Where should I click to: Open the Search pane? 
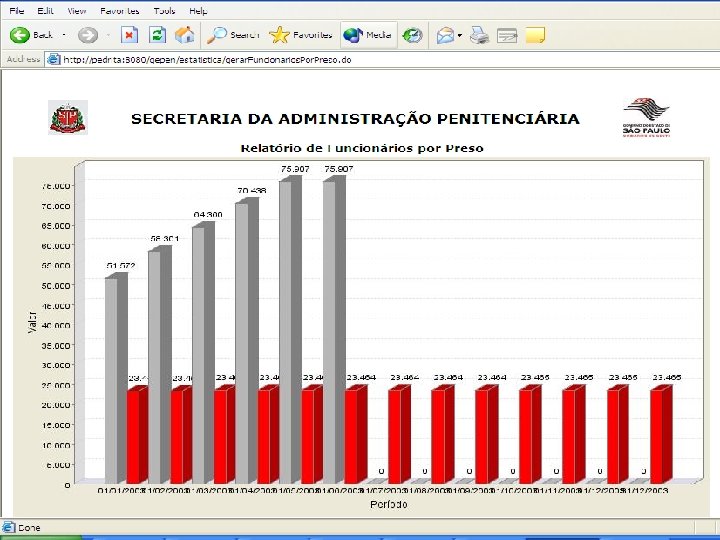233,35
